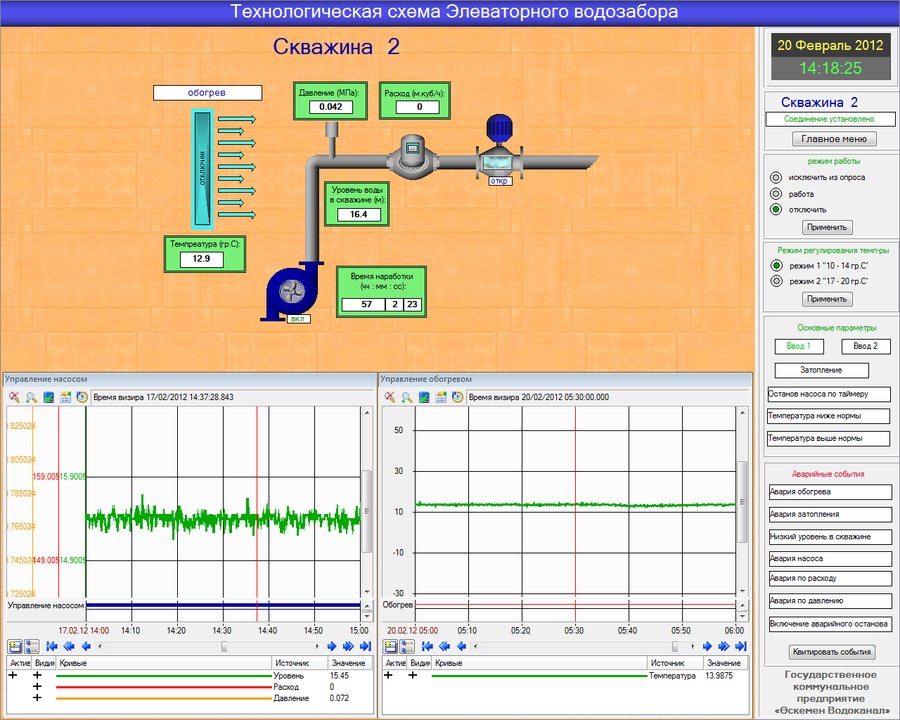The width and height of the screenshot is (900, 720).
Task: Click the clock icon in the pump chart toolbar
Action: [80, 397]
